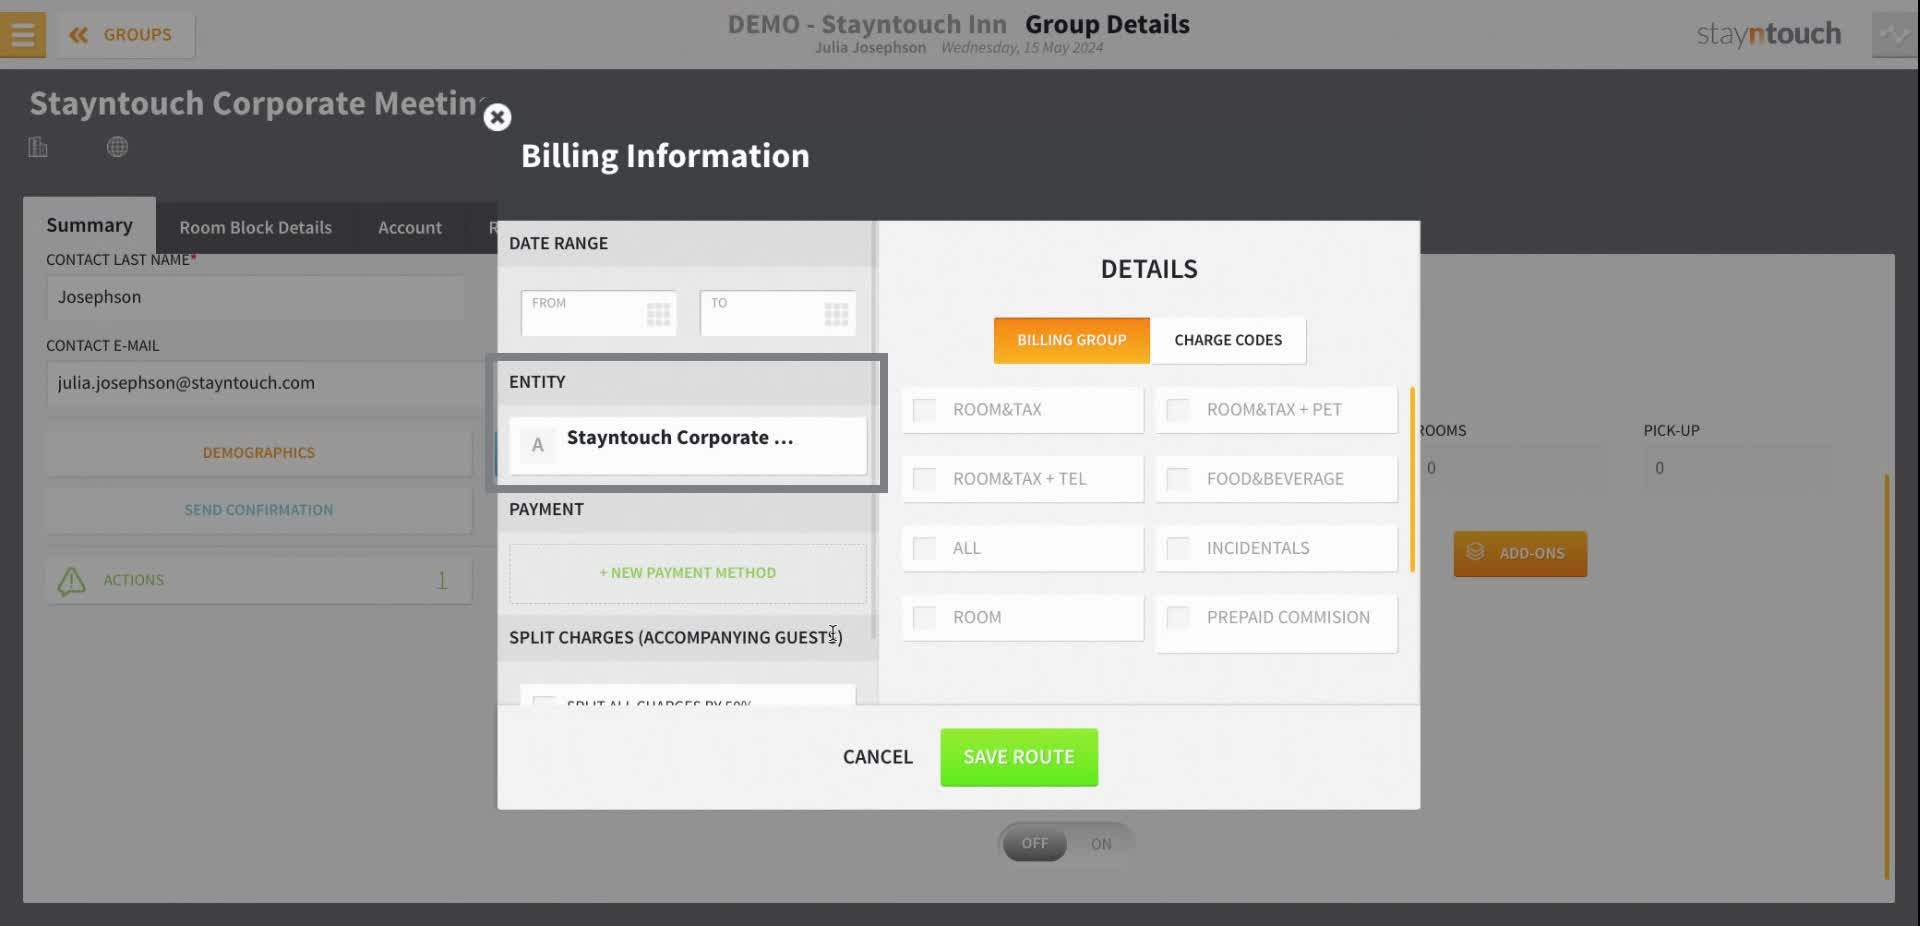The width and height of the screenshot is (1920, 926).
Task: Click the Contact Last Name field
Action: pos(255,297)
